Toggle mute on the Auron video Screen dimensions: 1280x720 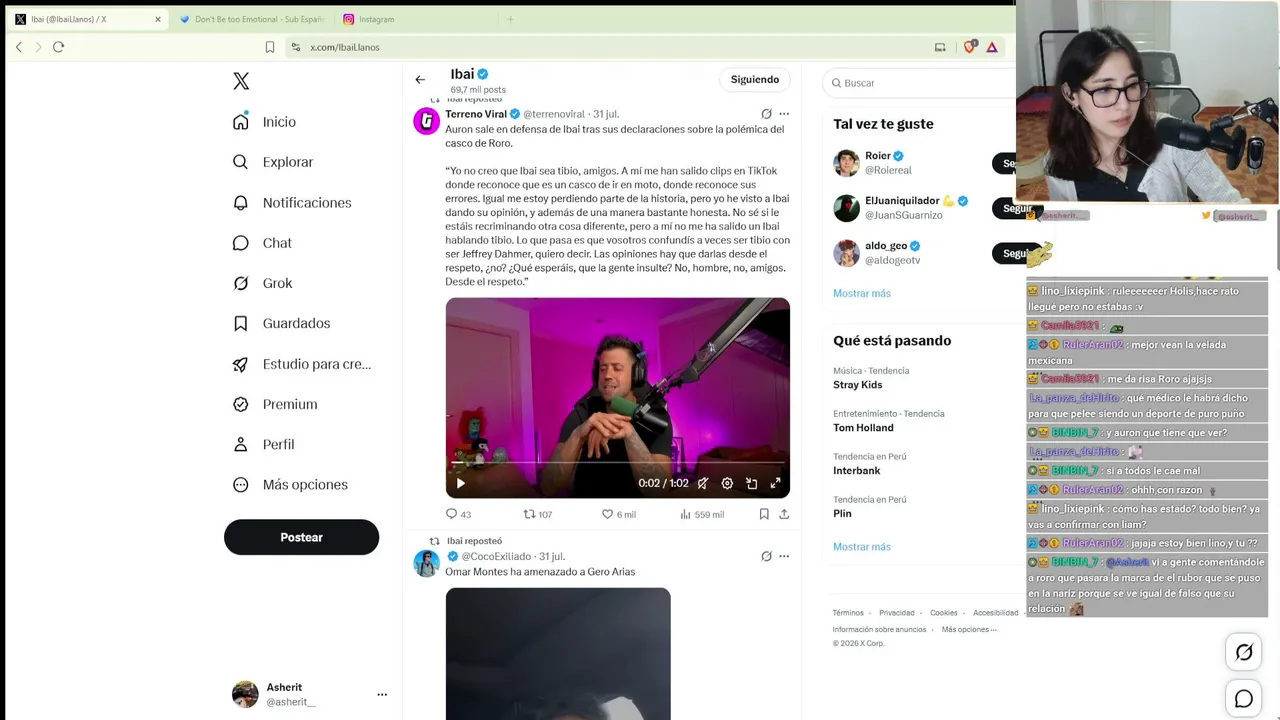point(703,483)
